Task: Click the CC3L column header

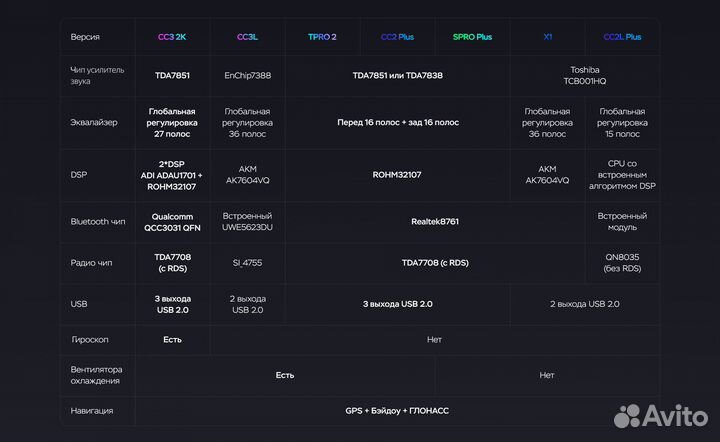Action: (x=247, y=37)
